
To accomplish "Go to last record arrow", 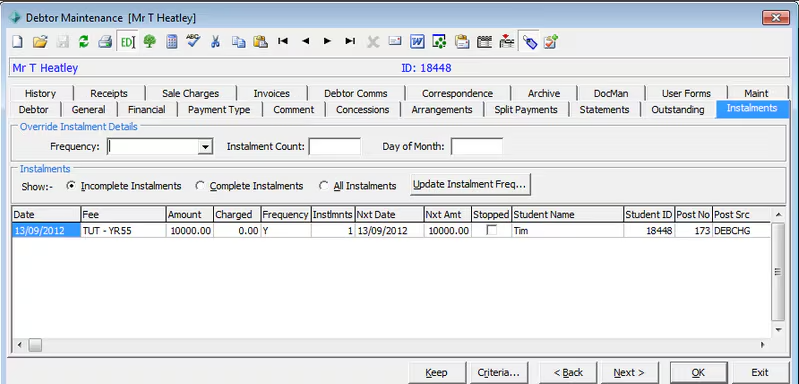I will [x=350, y=41].
